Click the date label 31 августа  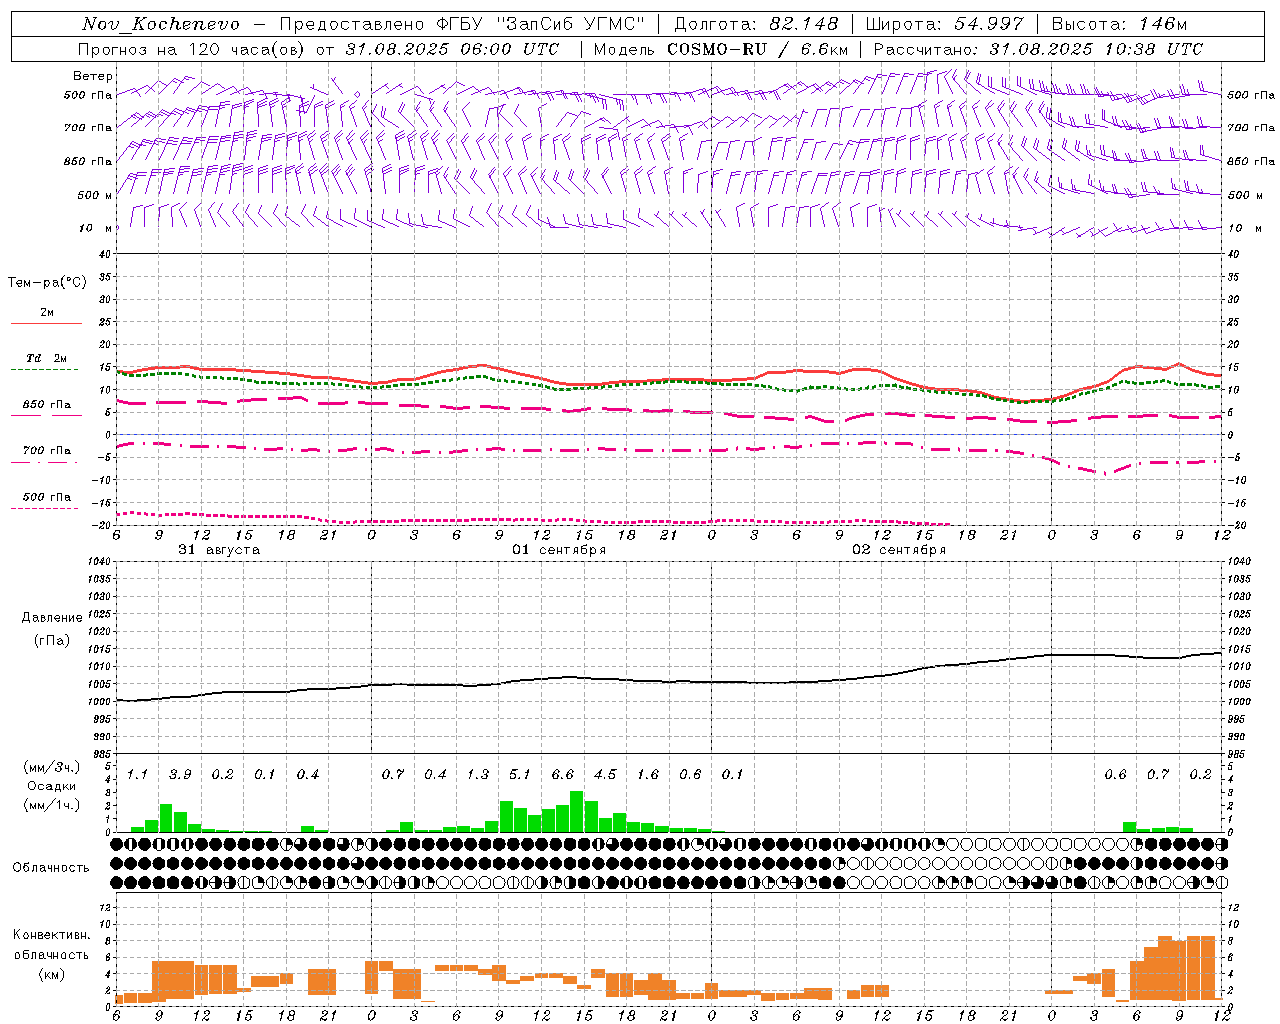[219, 550]
